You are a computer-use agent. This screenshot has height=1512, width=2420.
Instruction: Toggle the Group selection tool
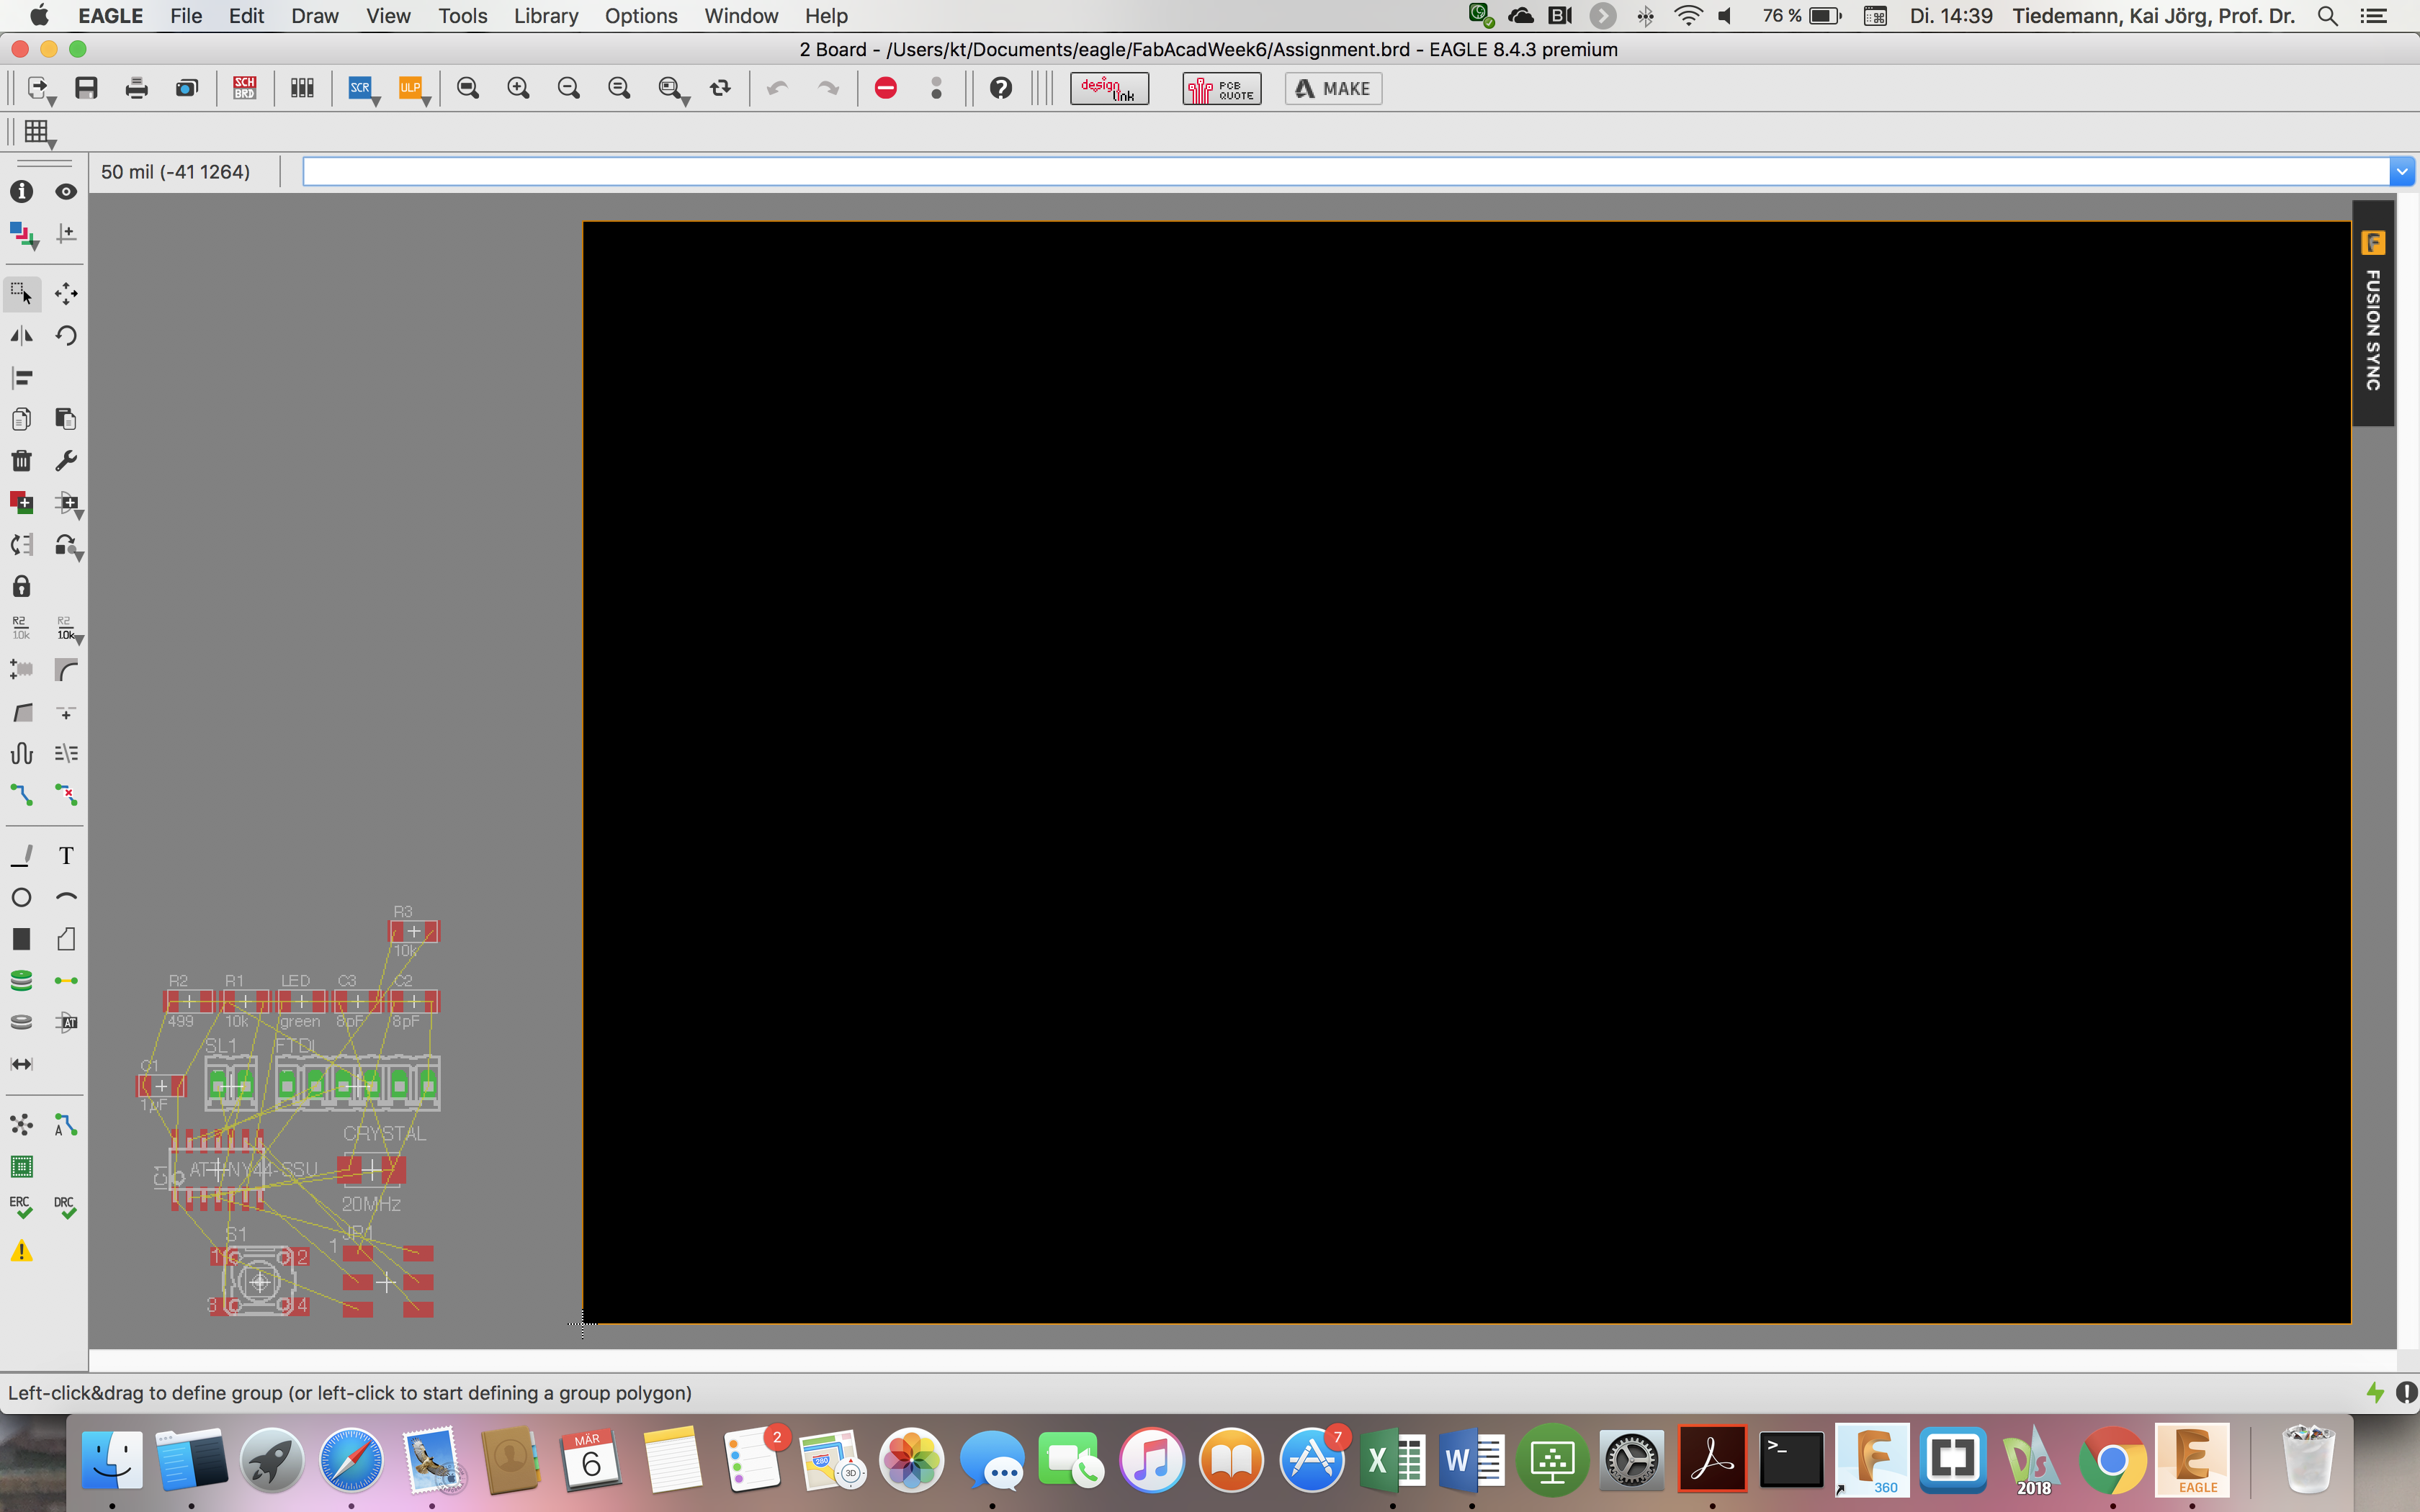point(21,293)
